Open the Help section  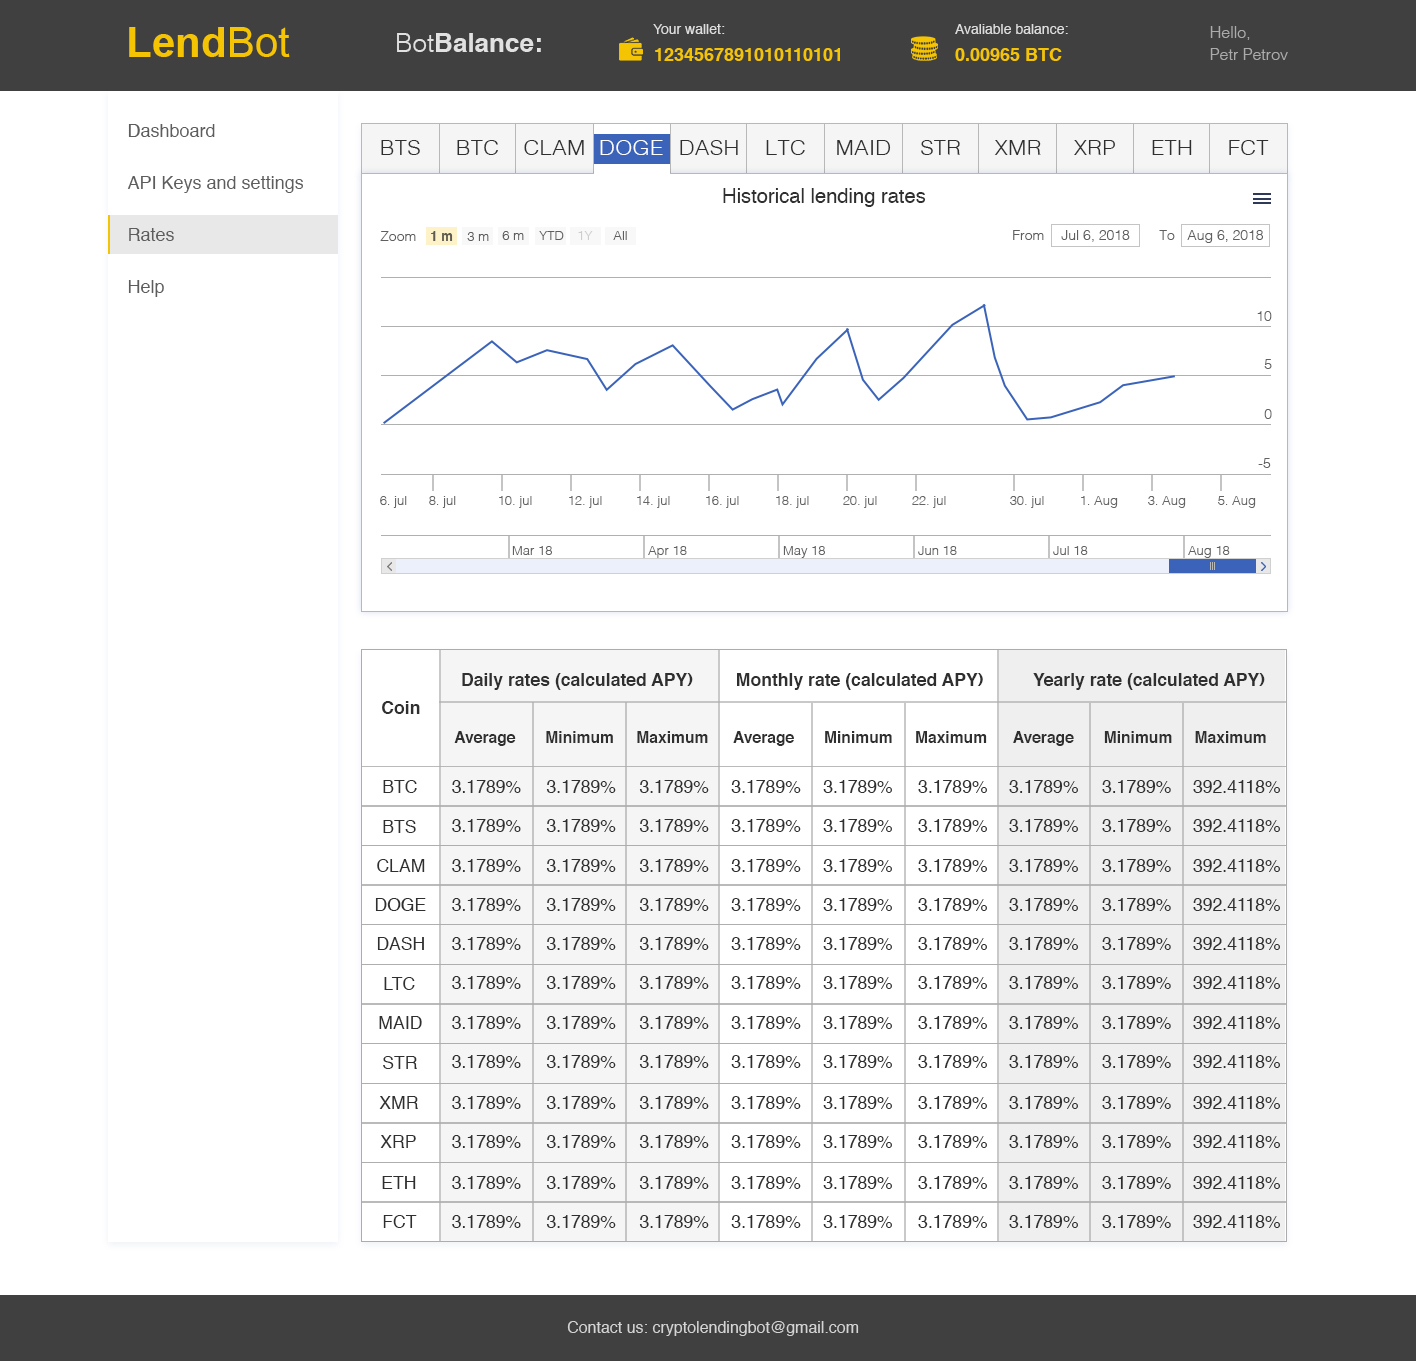[145, 287]
